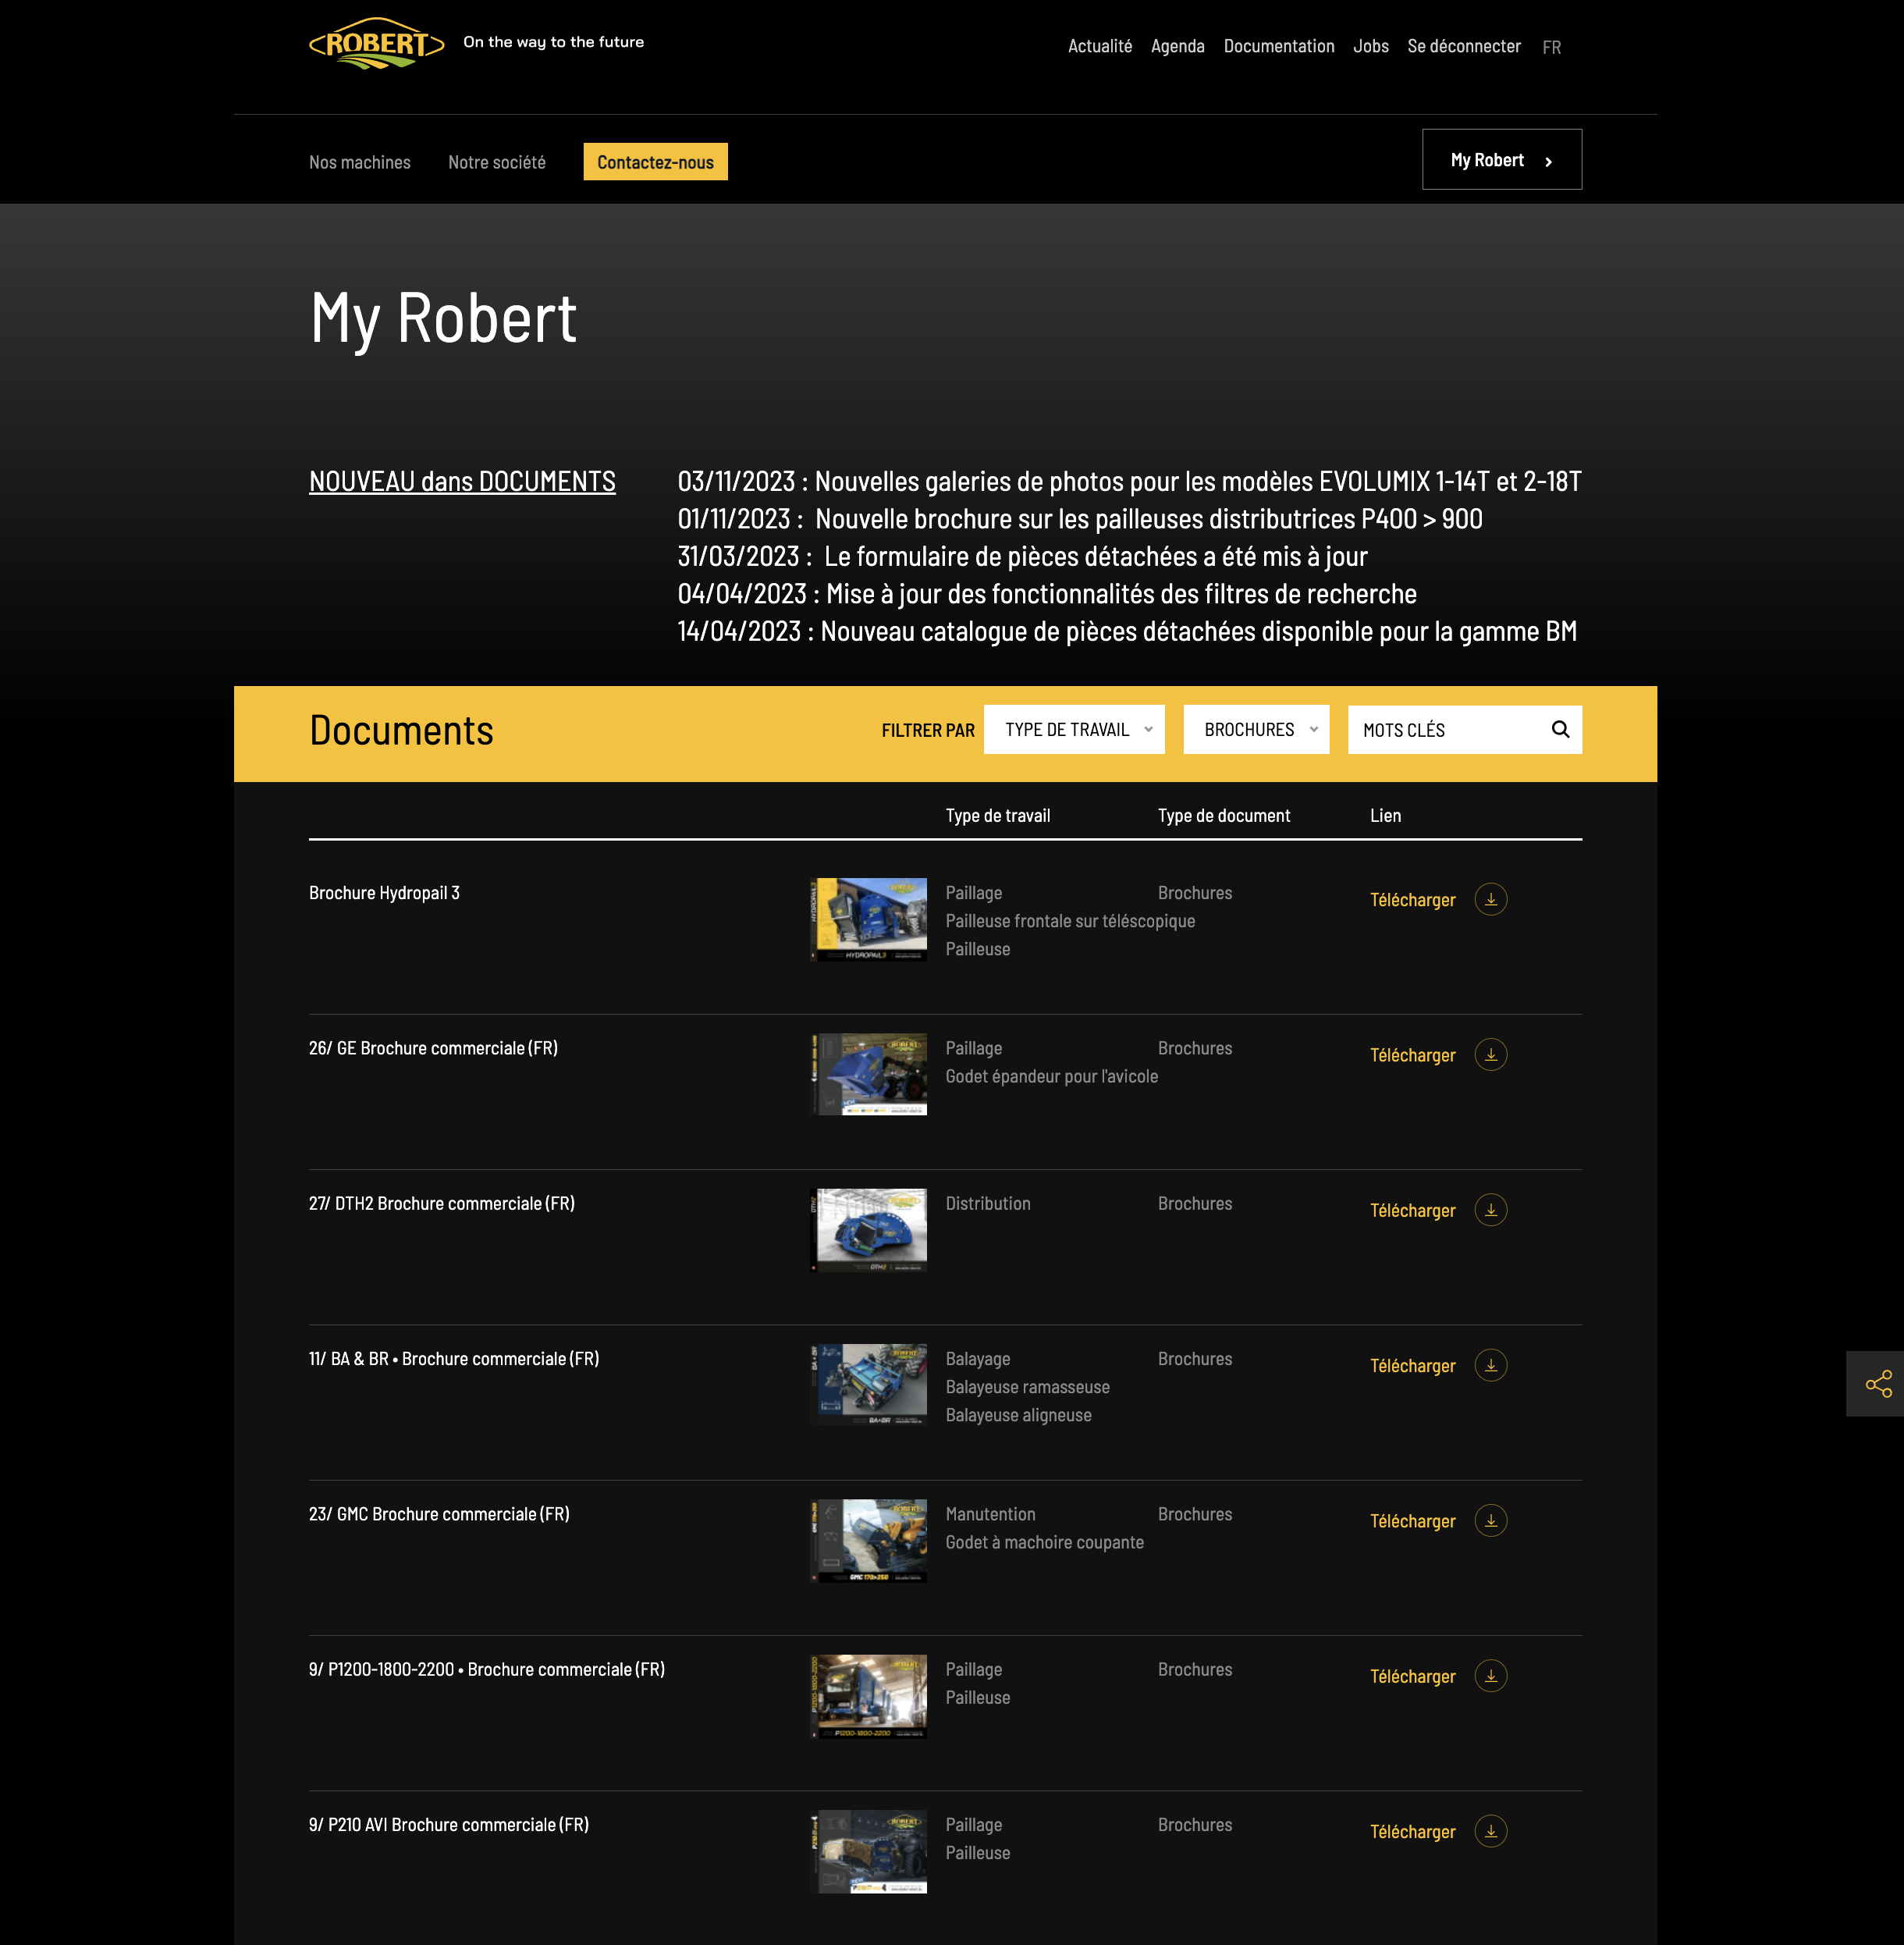
Task: Click download icon for 23/ GMC Brochure commerciale
Action: (x=1490, y=1520)
